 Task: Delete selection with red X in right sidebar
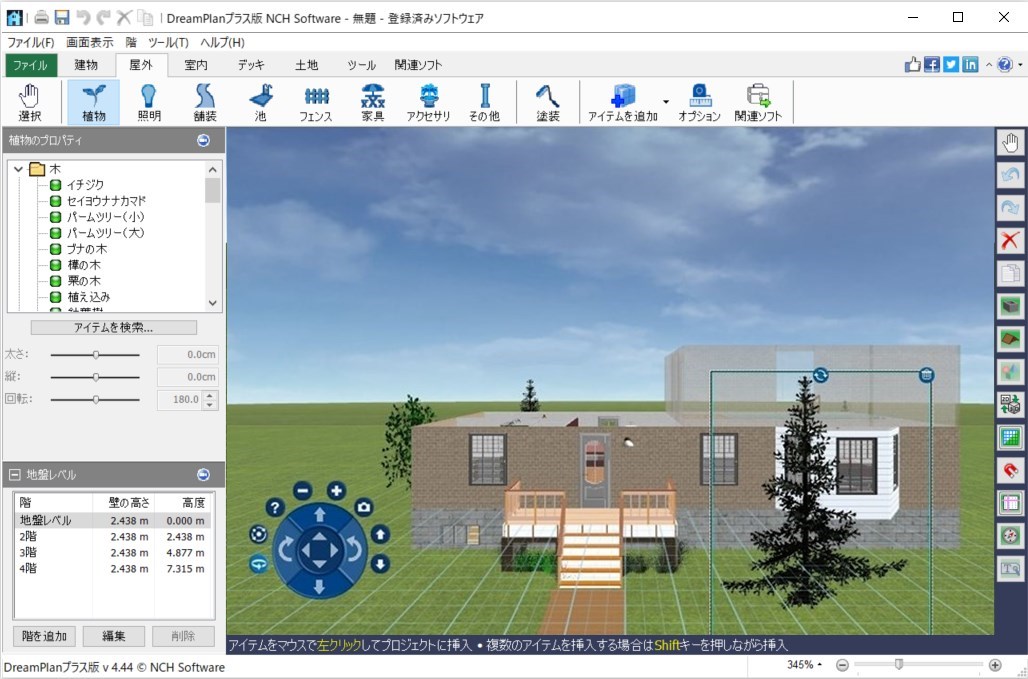pos(1010,240)
